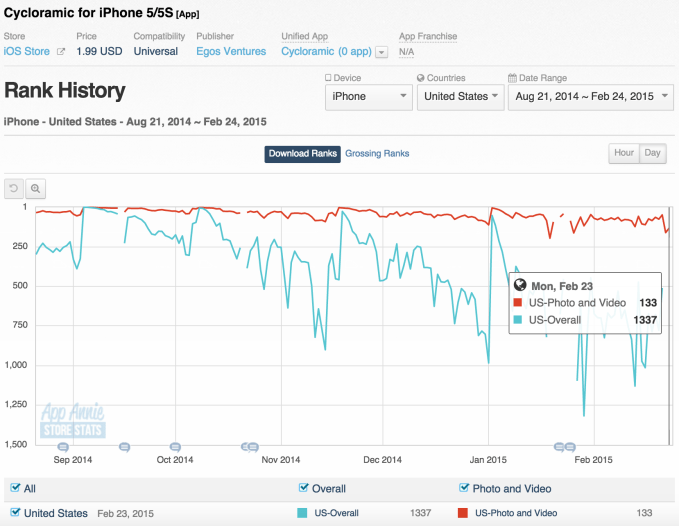The height and width of the screenshot is (526, 679).
Task: Uncheck the Overall category checkbox
Action: point(304,489)
